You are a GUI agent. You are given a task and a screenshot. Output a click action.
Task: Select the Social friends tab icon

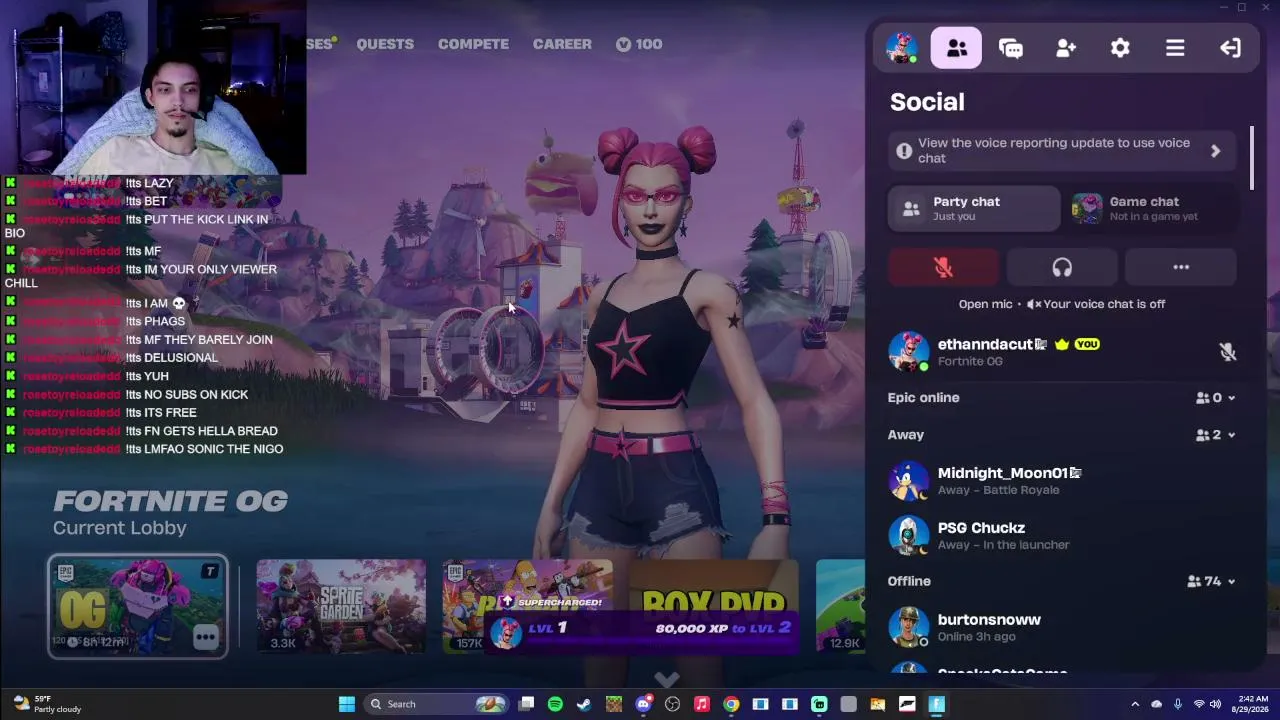pyautogui.click(x=956, y=48)
